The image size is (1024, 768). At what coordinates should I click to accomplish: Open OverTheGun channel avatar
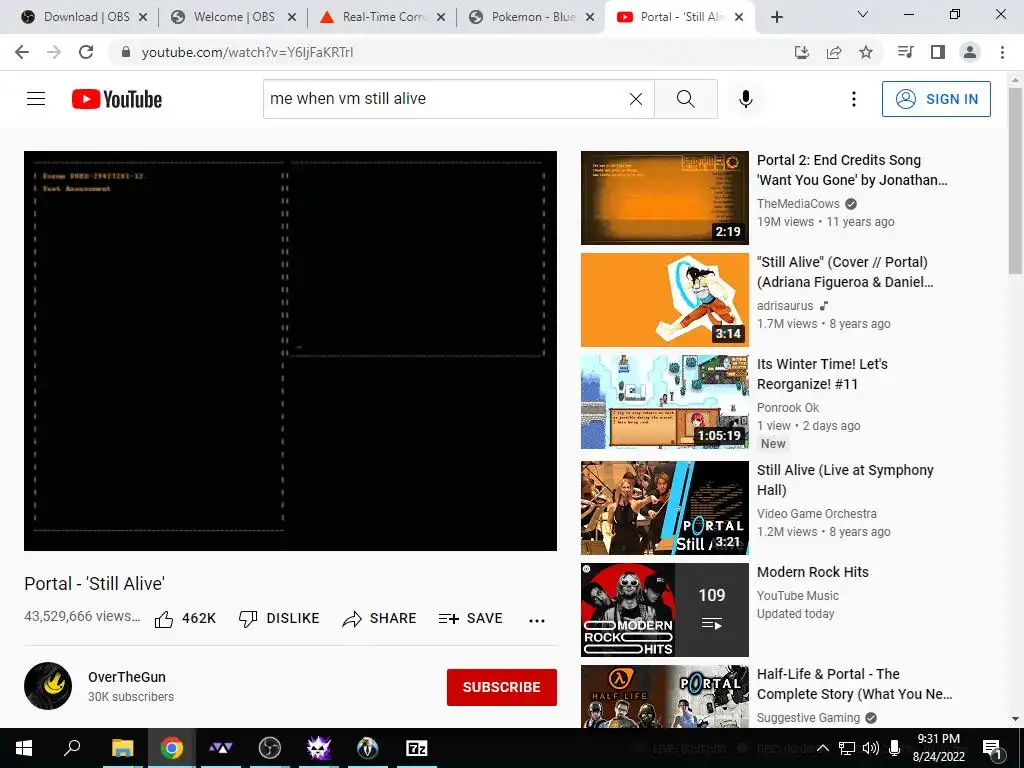pyautogui.click(x=48, y=686)
